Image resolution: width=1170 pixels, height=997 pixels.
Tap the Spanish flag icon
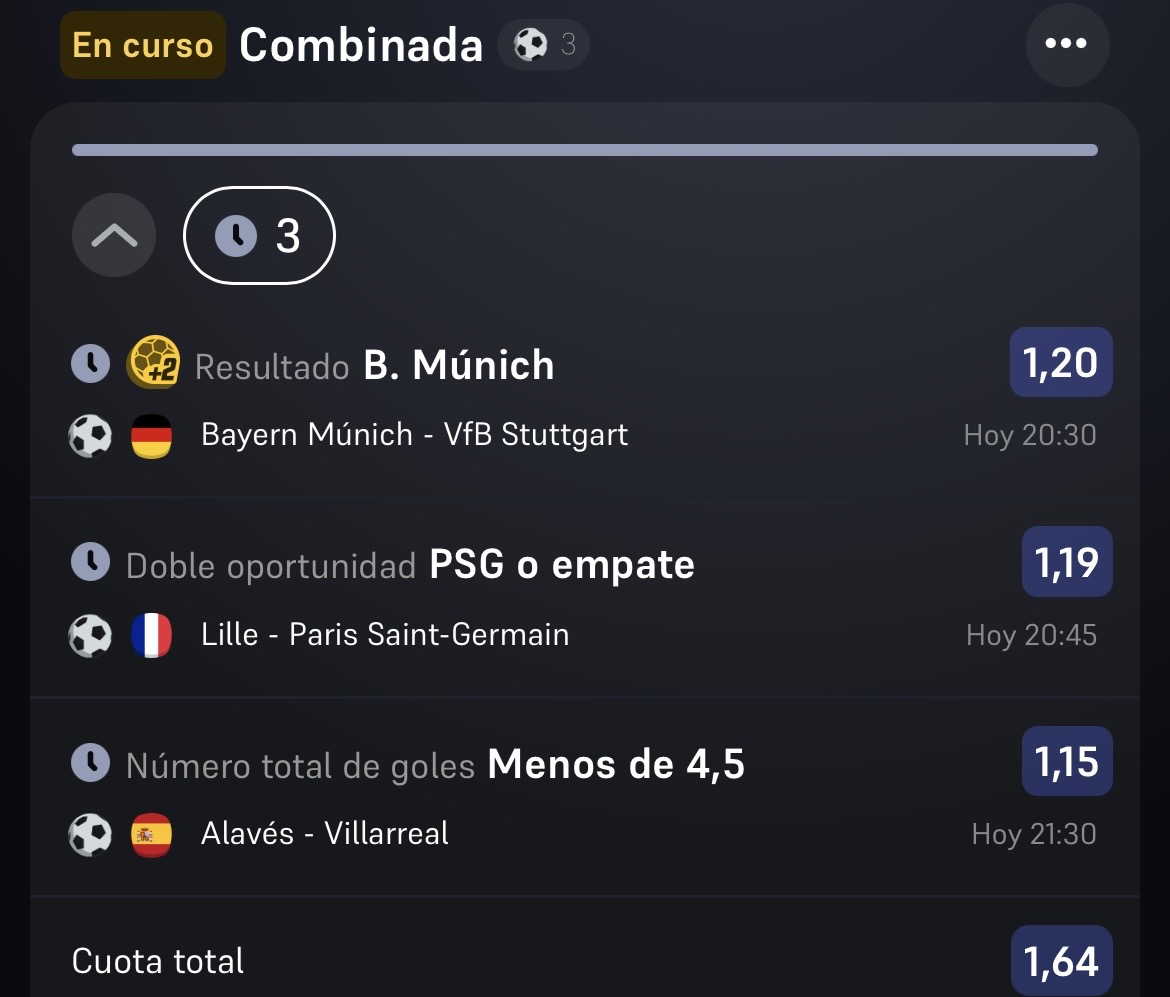pos(151,834)
